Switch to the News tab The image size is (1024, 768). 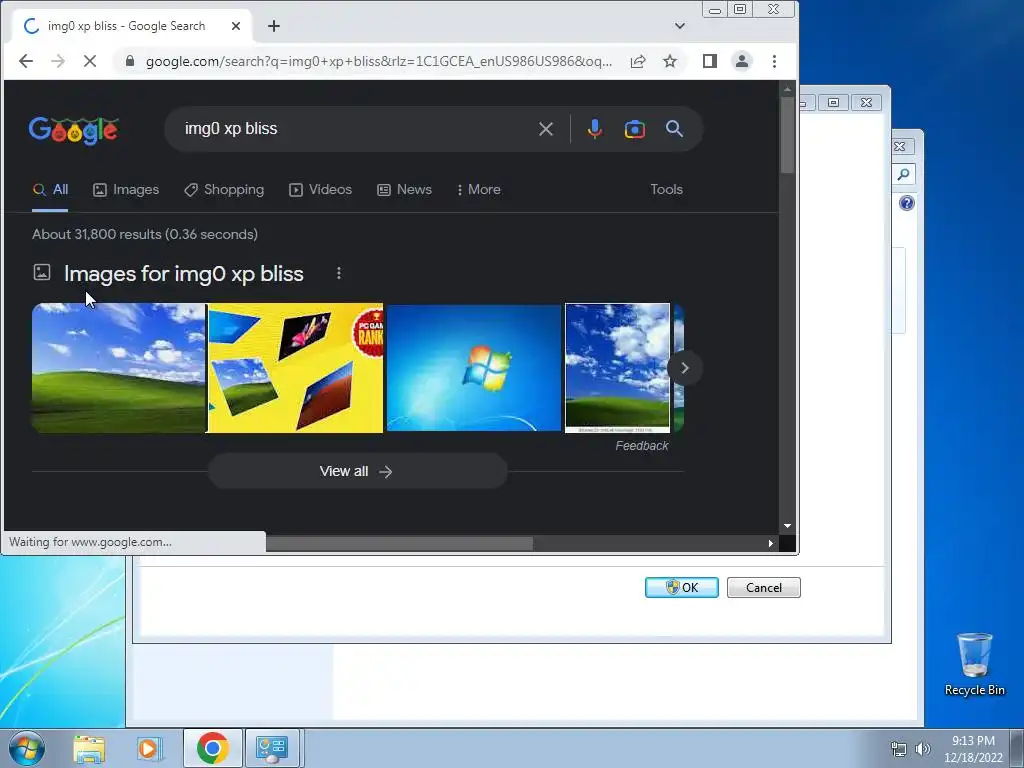point(404,189)
